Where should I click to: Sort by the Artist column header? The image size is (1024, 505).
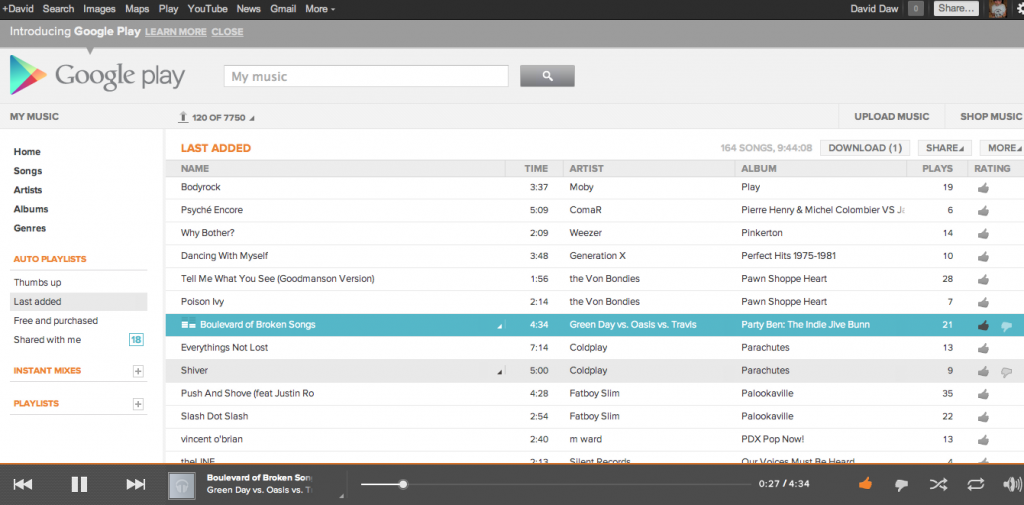tap(586, 169)
